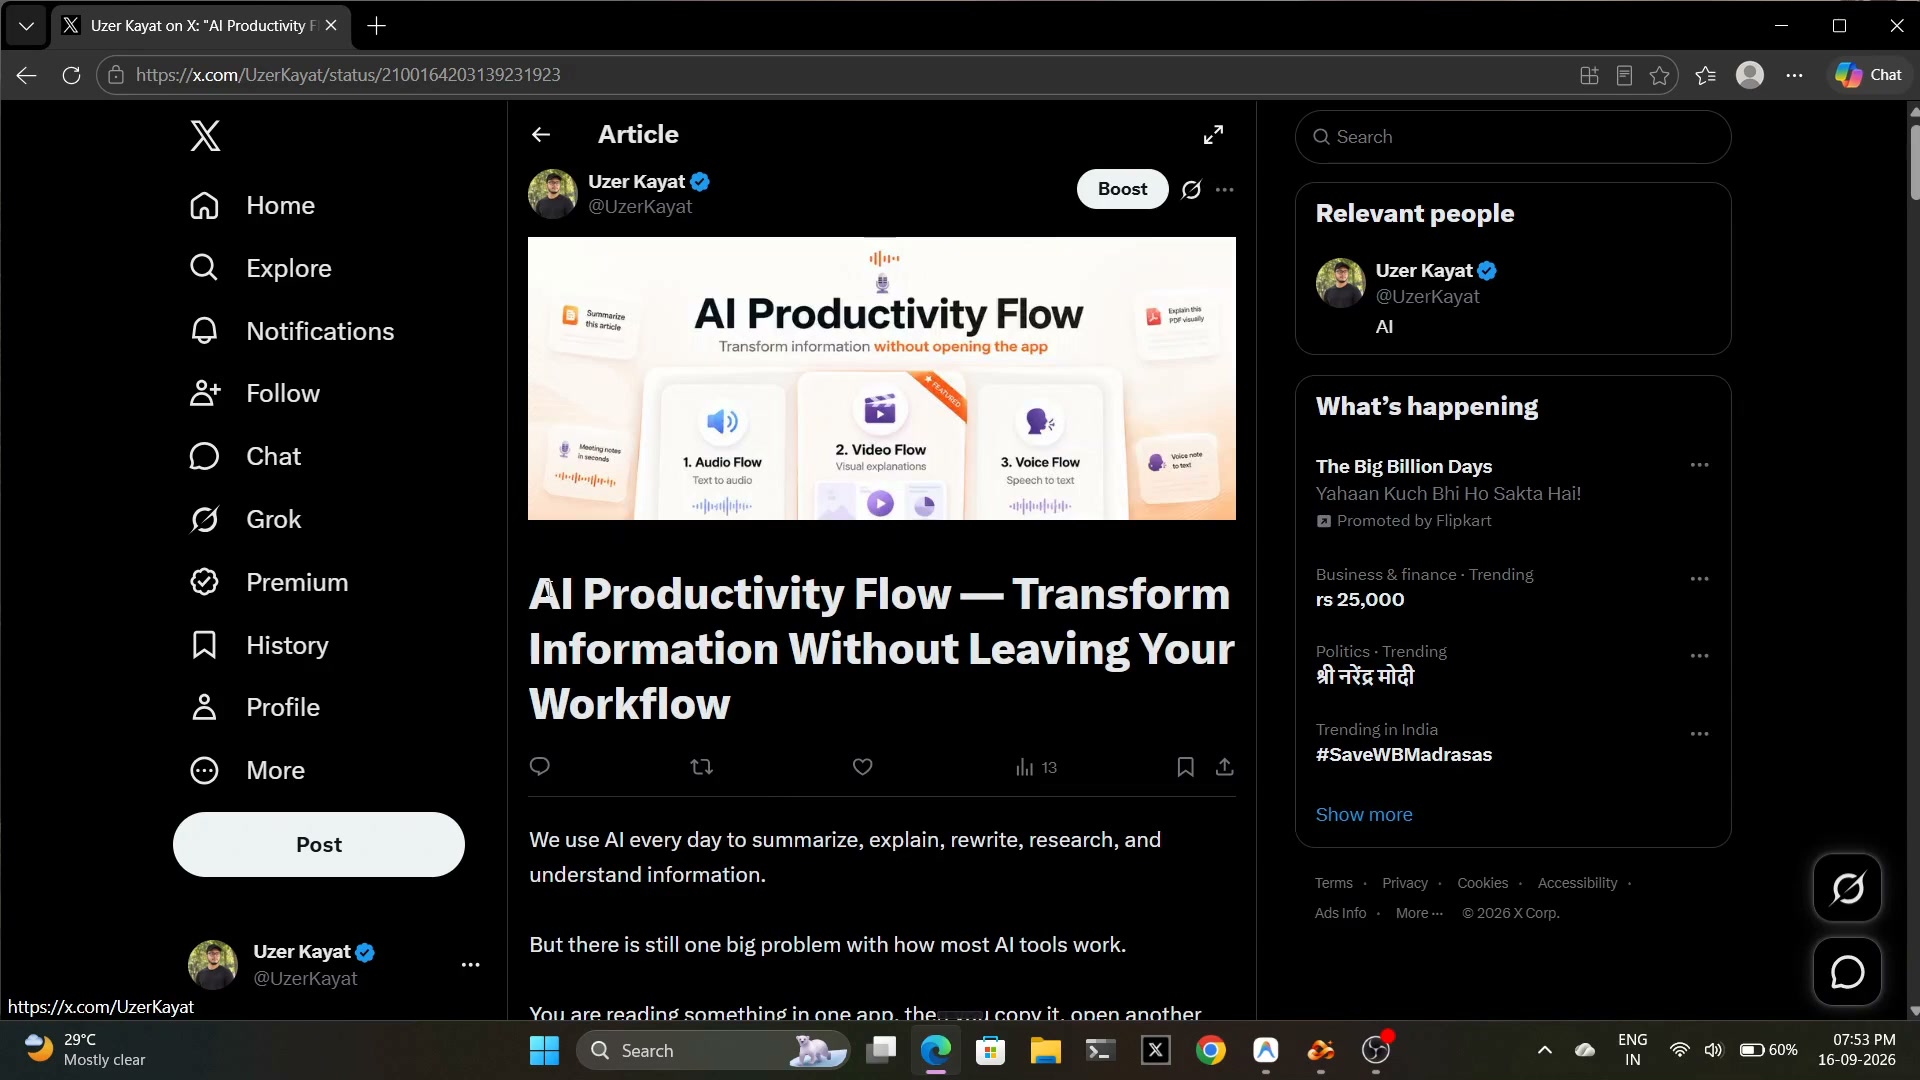Go back using the Article back arrow

(541, 134)
